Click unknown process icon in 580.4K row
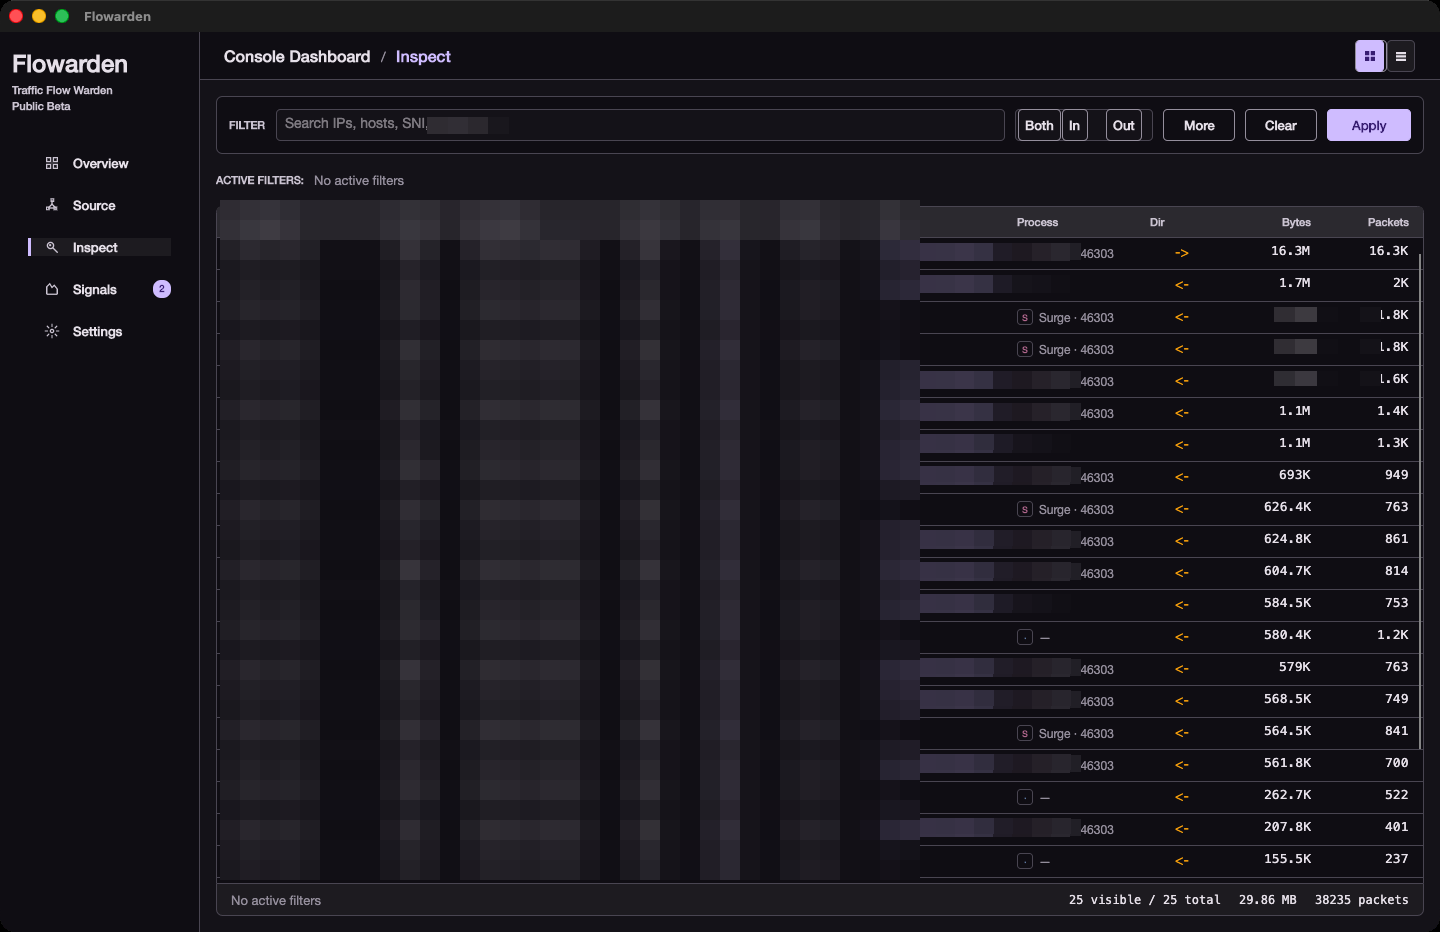Screen dimensions: 1440x932 pyautogui.click(x=1025, y=637)
